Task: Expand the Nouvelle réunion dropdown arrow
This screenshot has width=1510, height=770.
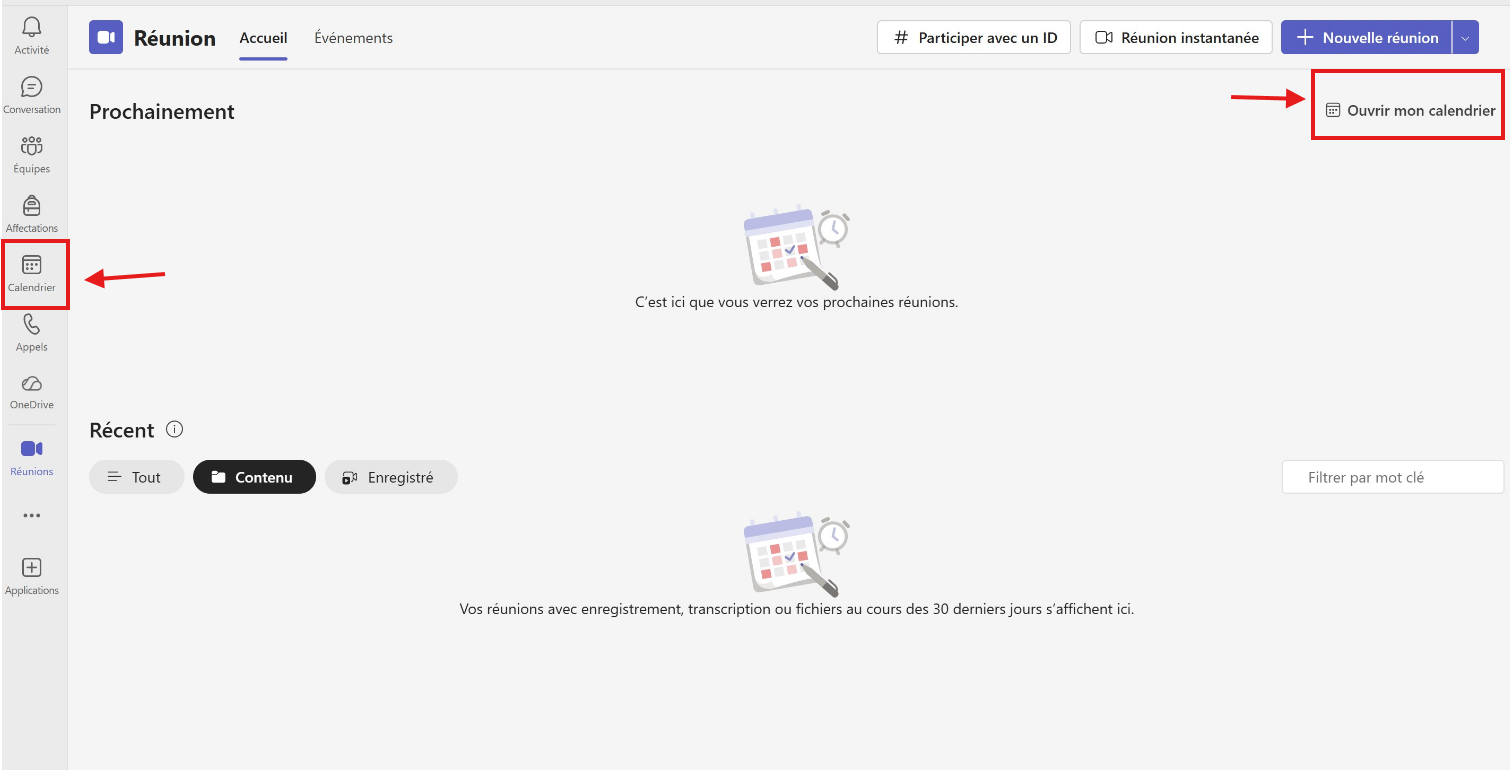Action: 1465,38
